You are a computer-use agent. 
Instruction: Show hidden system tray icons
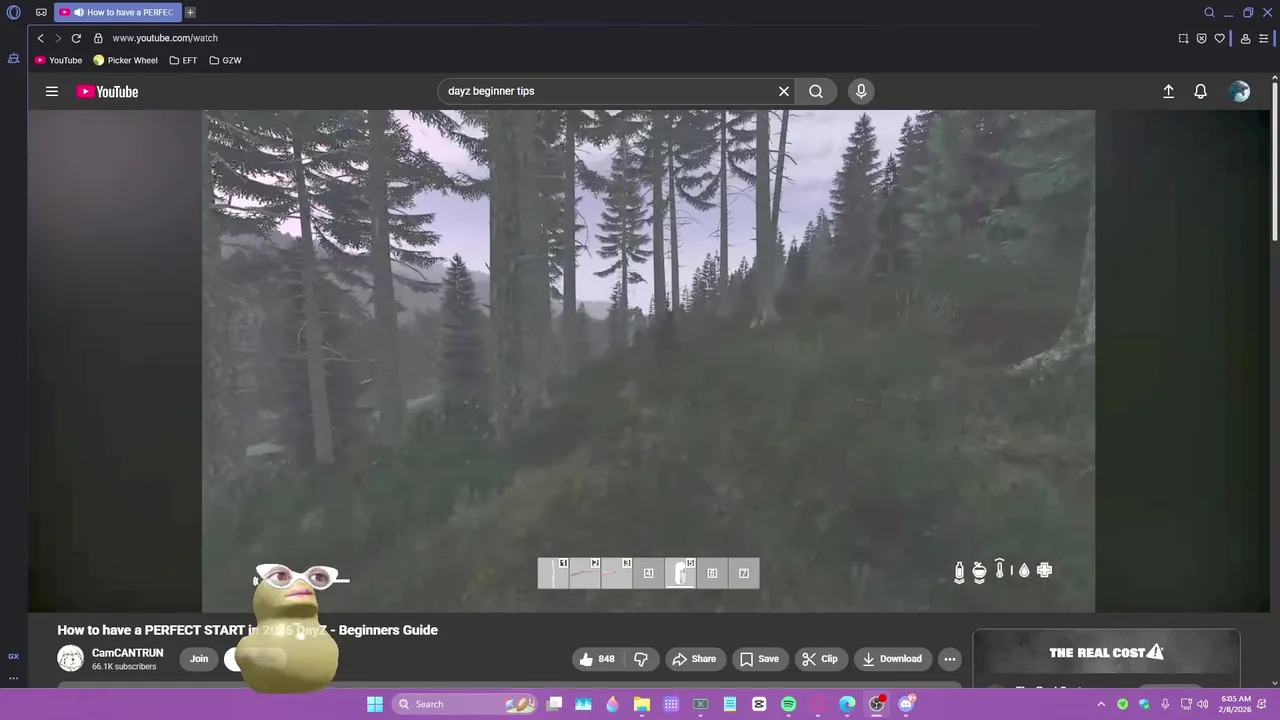[1101, 704]
